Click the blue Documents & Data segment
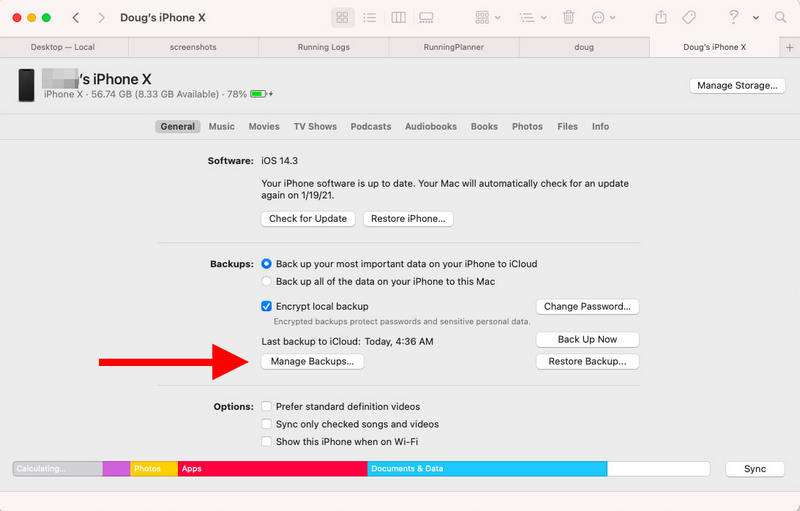The height and width of the screenshot is (511, 800). (487, 469)
